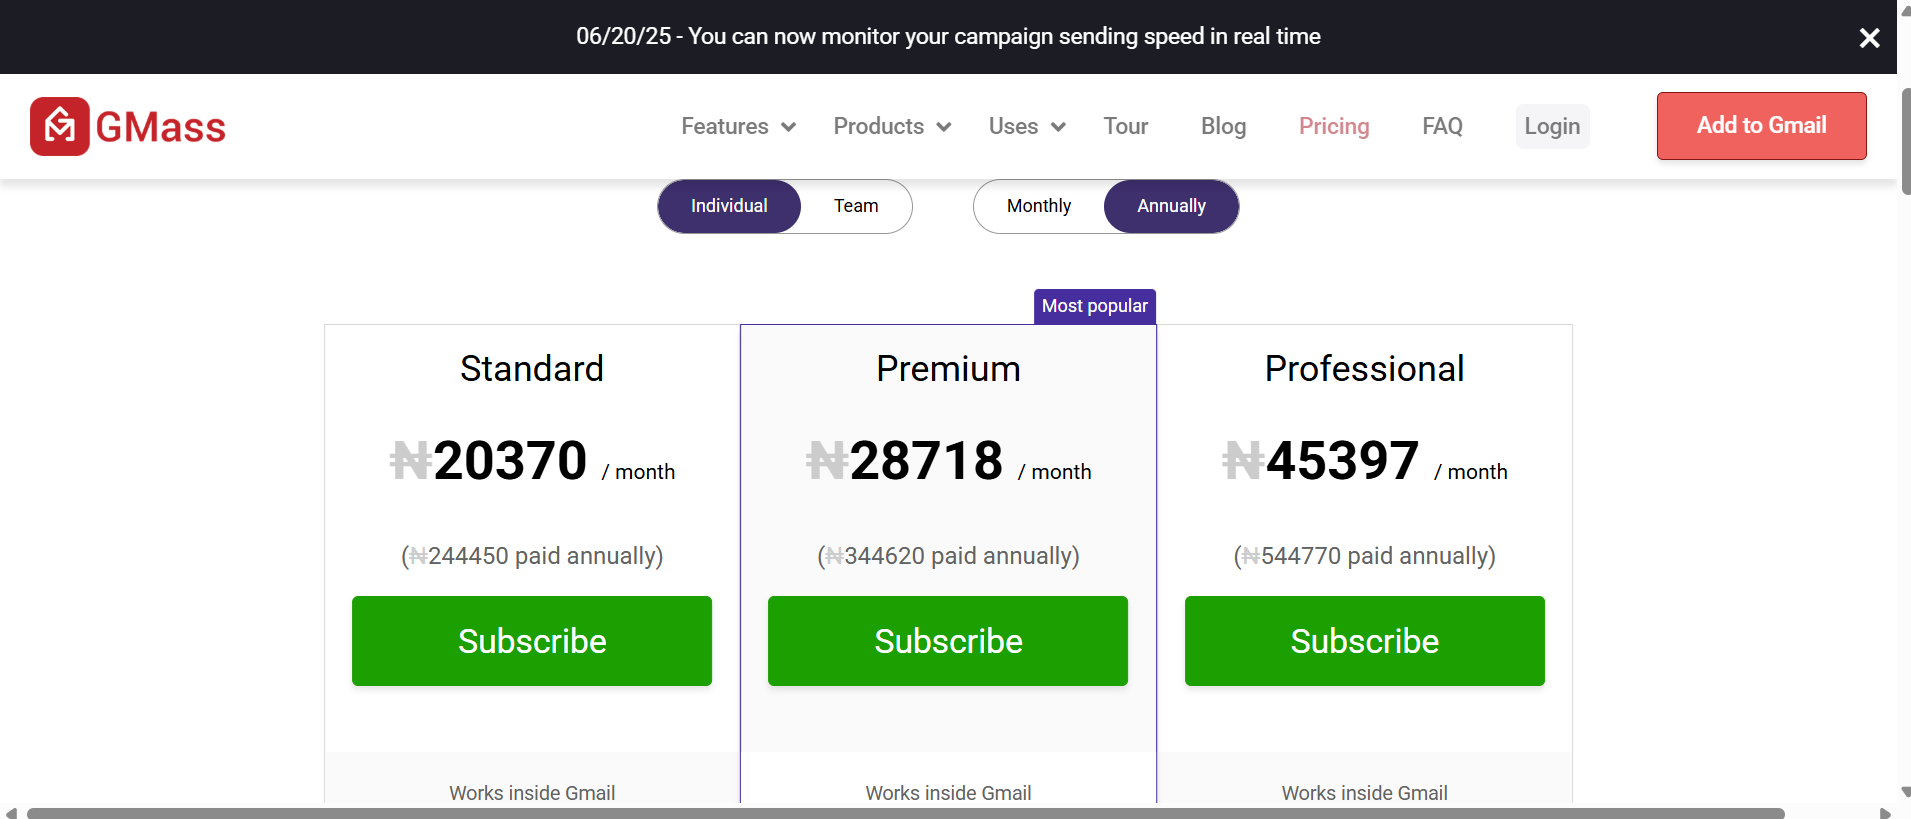Switch billing to Monthly

(x=1040, y=206)
